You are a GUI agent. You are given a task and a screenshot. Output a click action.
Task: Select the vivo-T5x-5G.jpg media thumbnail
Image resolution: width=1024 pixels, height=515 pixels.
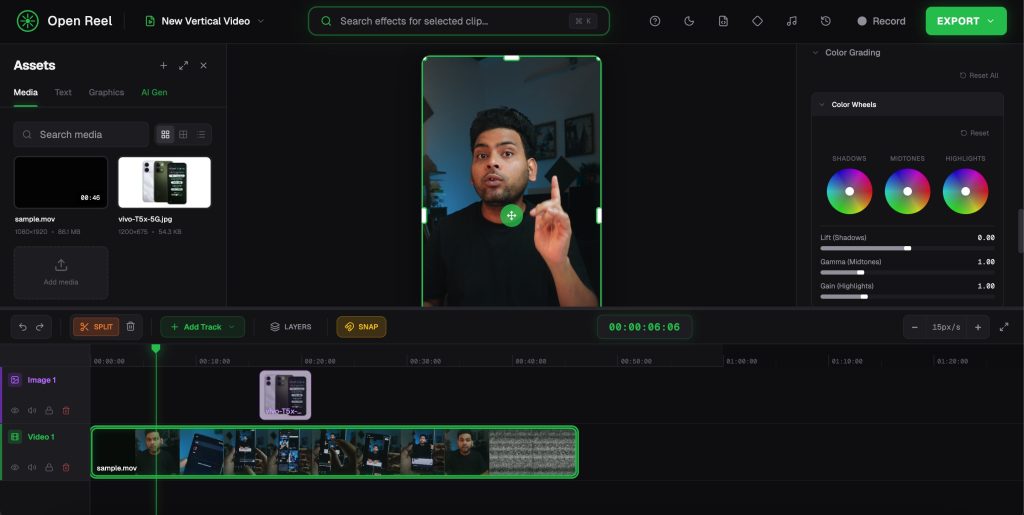[x=165, y=182]
